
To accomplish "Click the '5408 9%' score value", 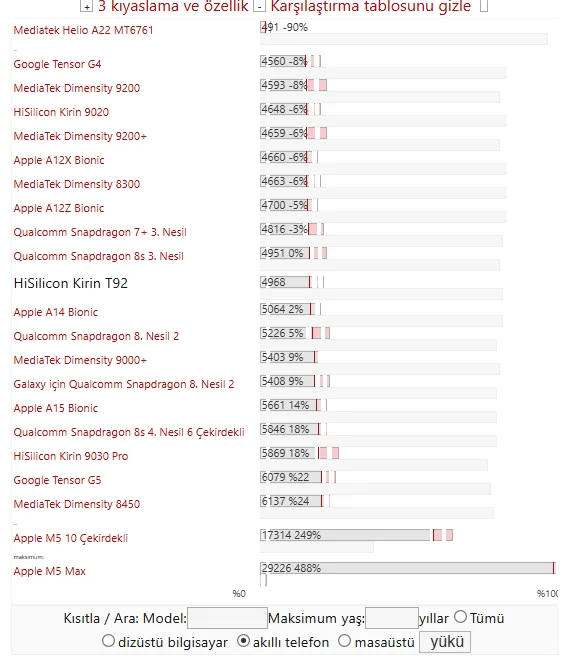I will (x=282, y=381).
